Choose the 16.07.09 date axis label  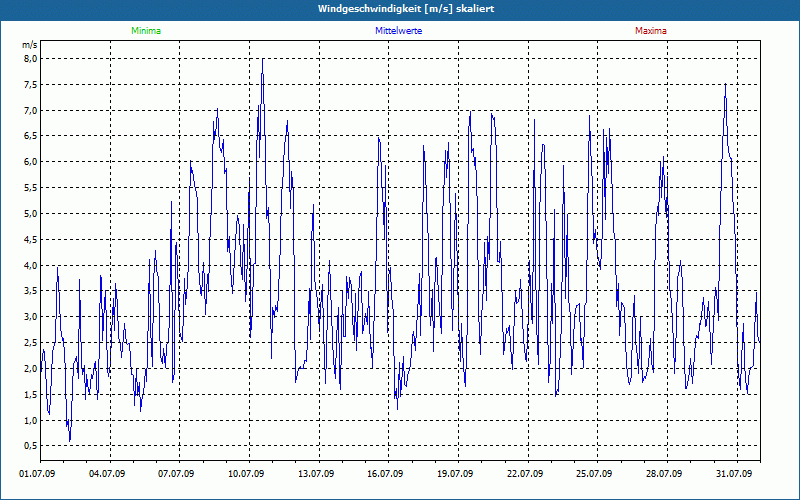[x=385, y=474]
